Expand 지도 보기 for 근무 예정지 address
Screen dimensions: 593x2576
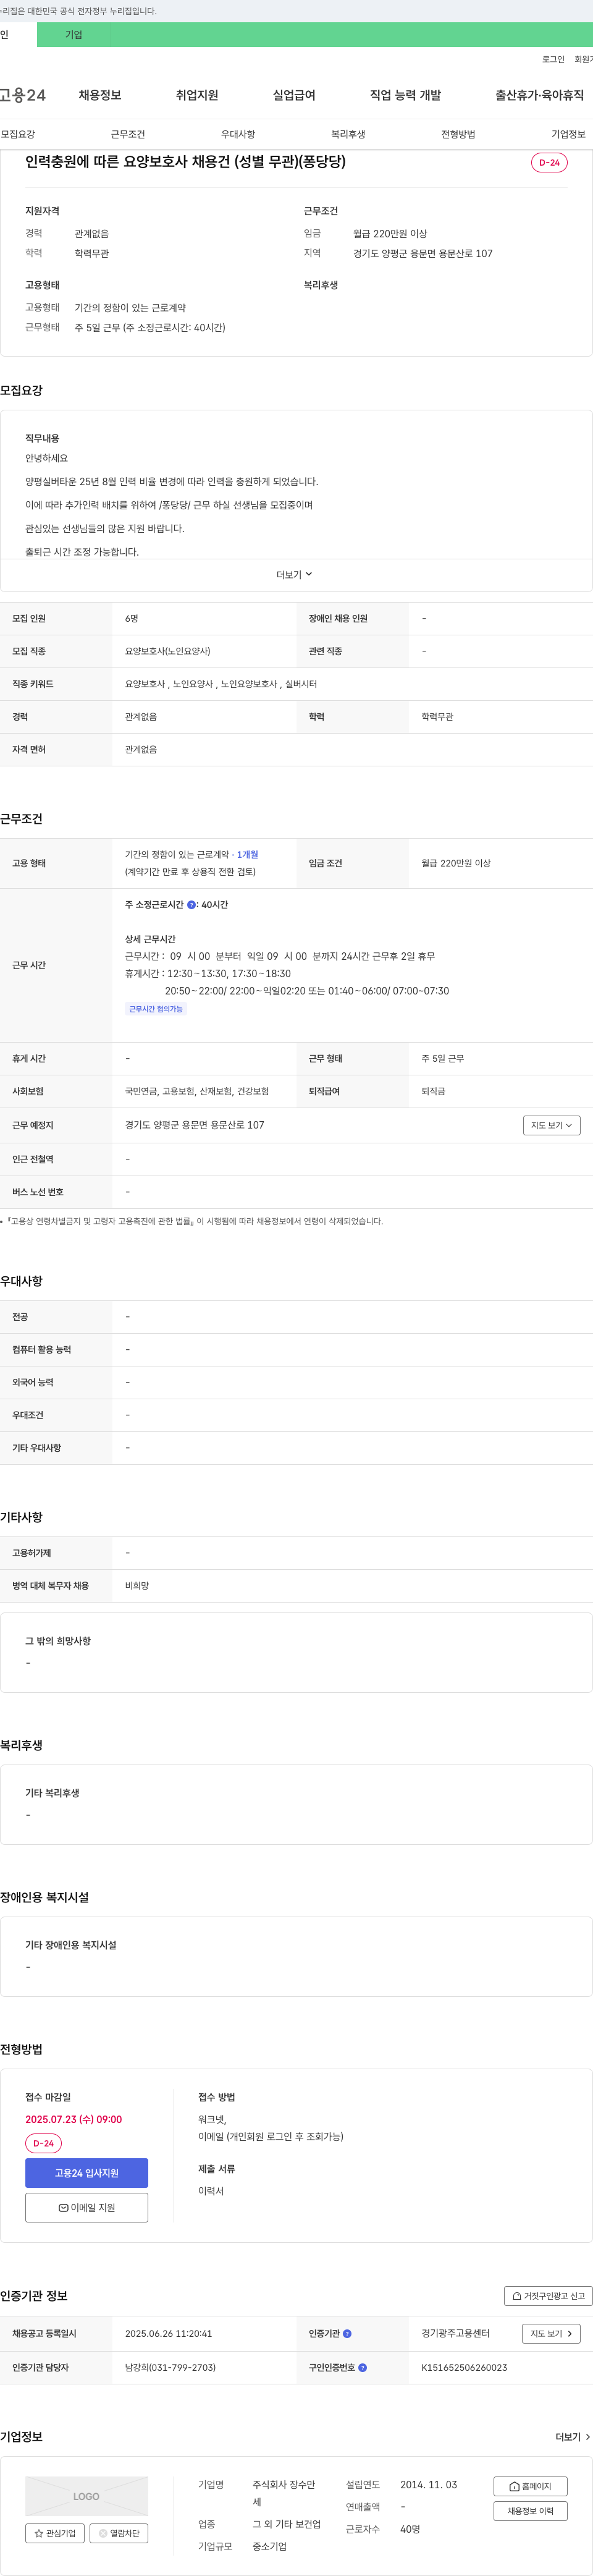coord(551,1125)
